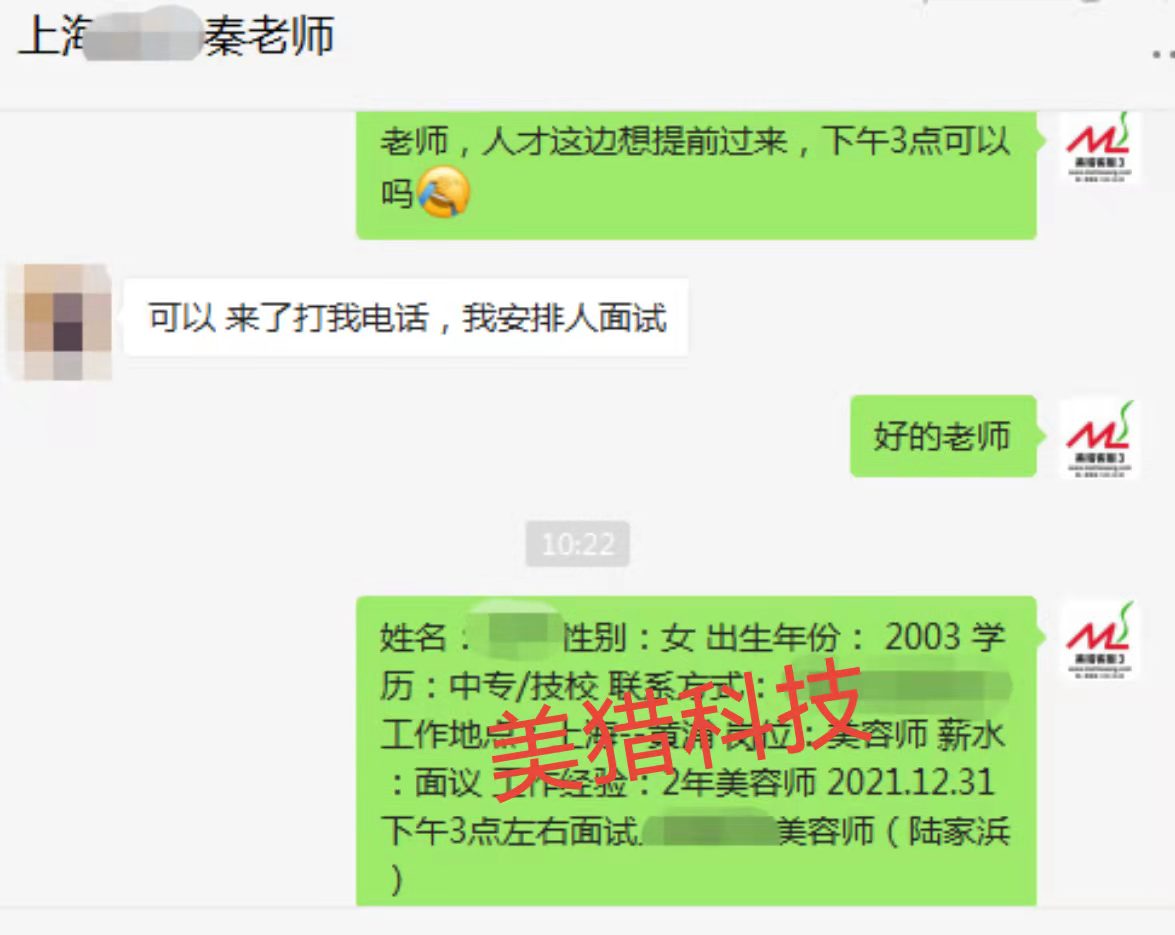1175x935 pixels.
Task: Select the white bubble 可以 来了打我电话
Action: (x=406, y=318)
